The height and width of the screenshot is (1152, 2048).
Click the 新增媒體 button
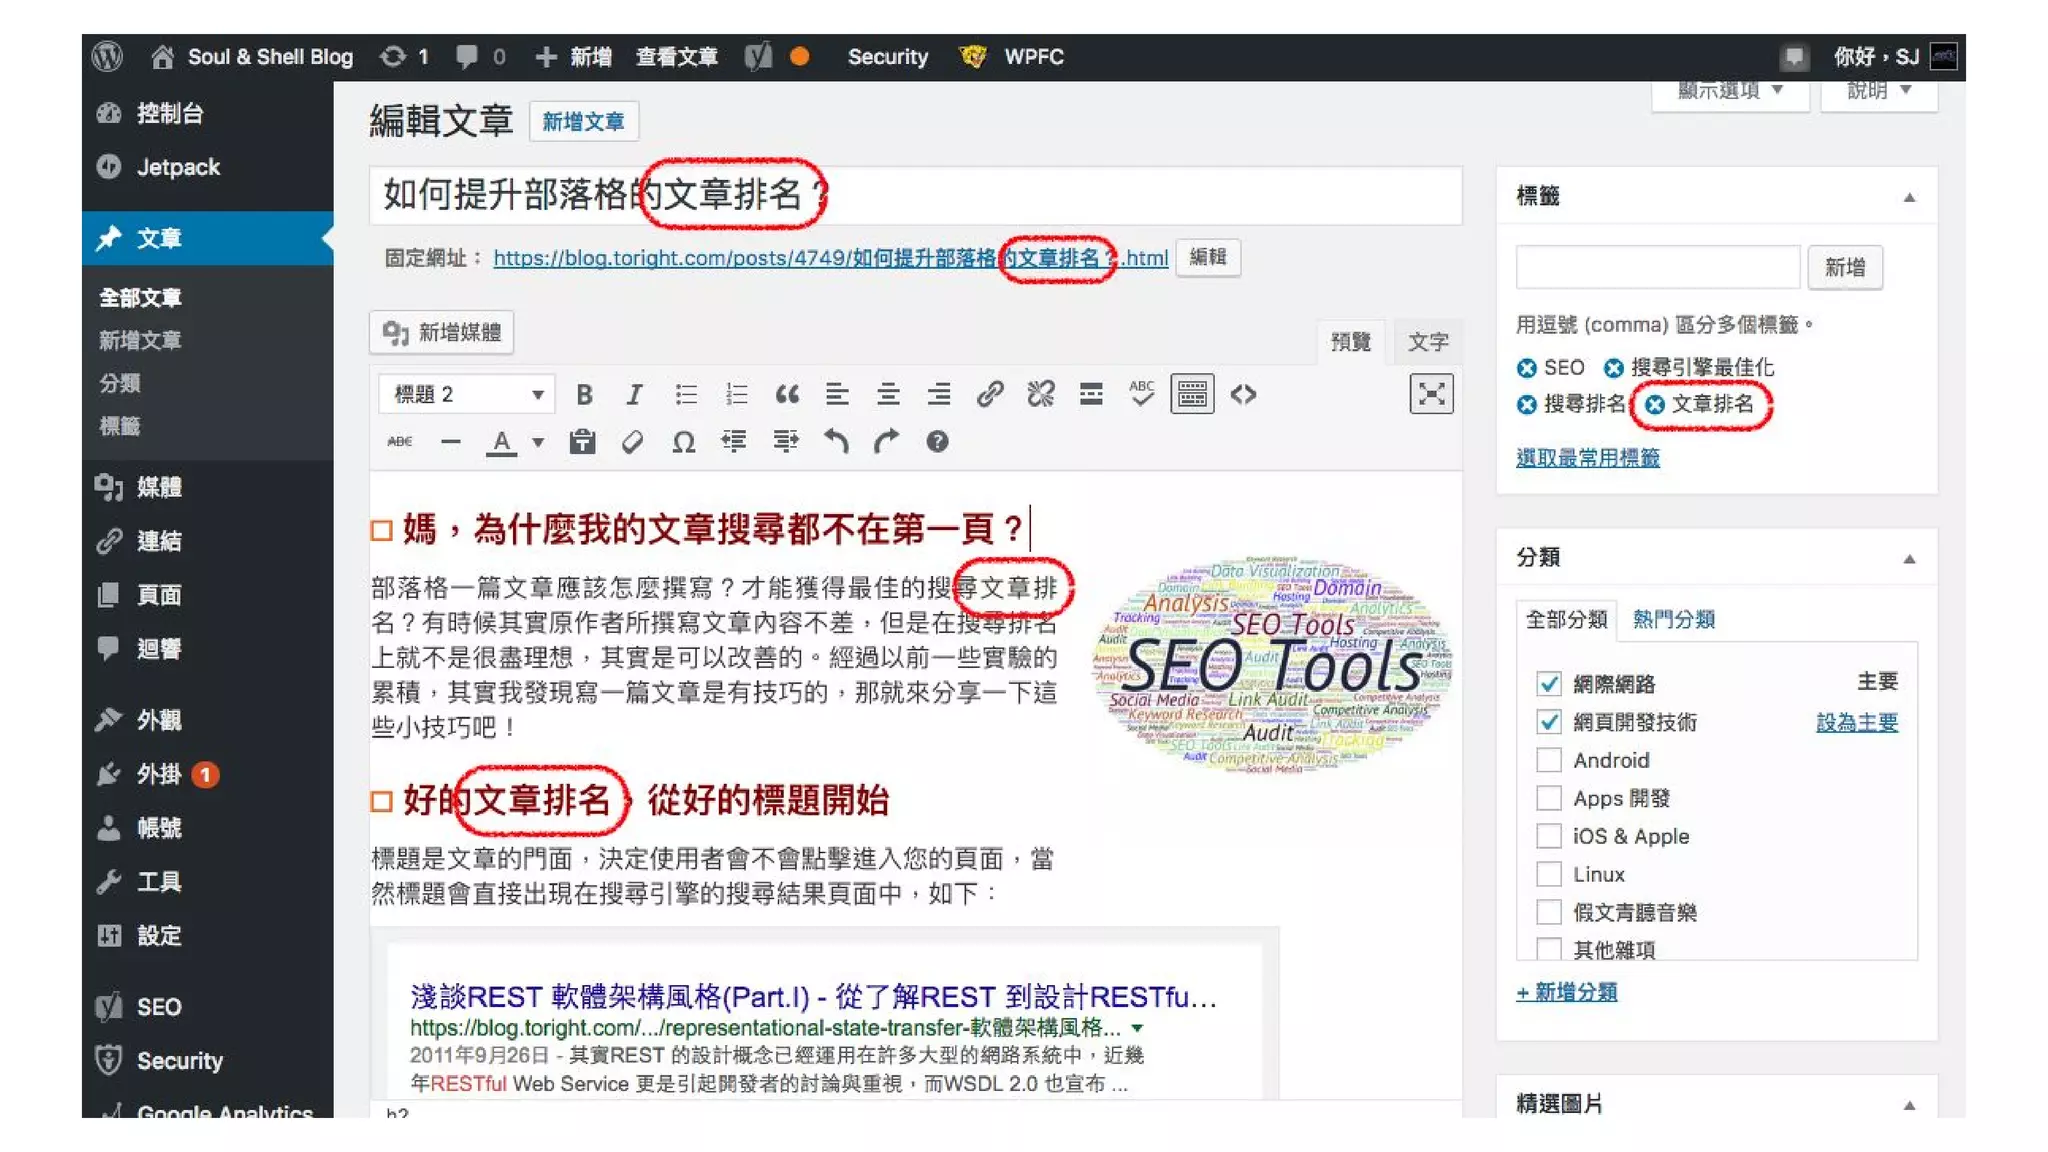pos(442,333)
